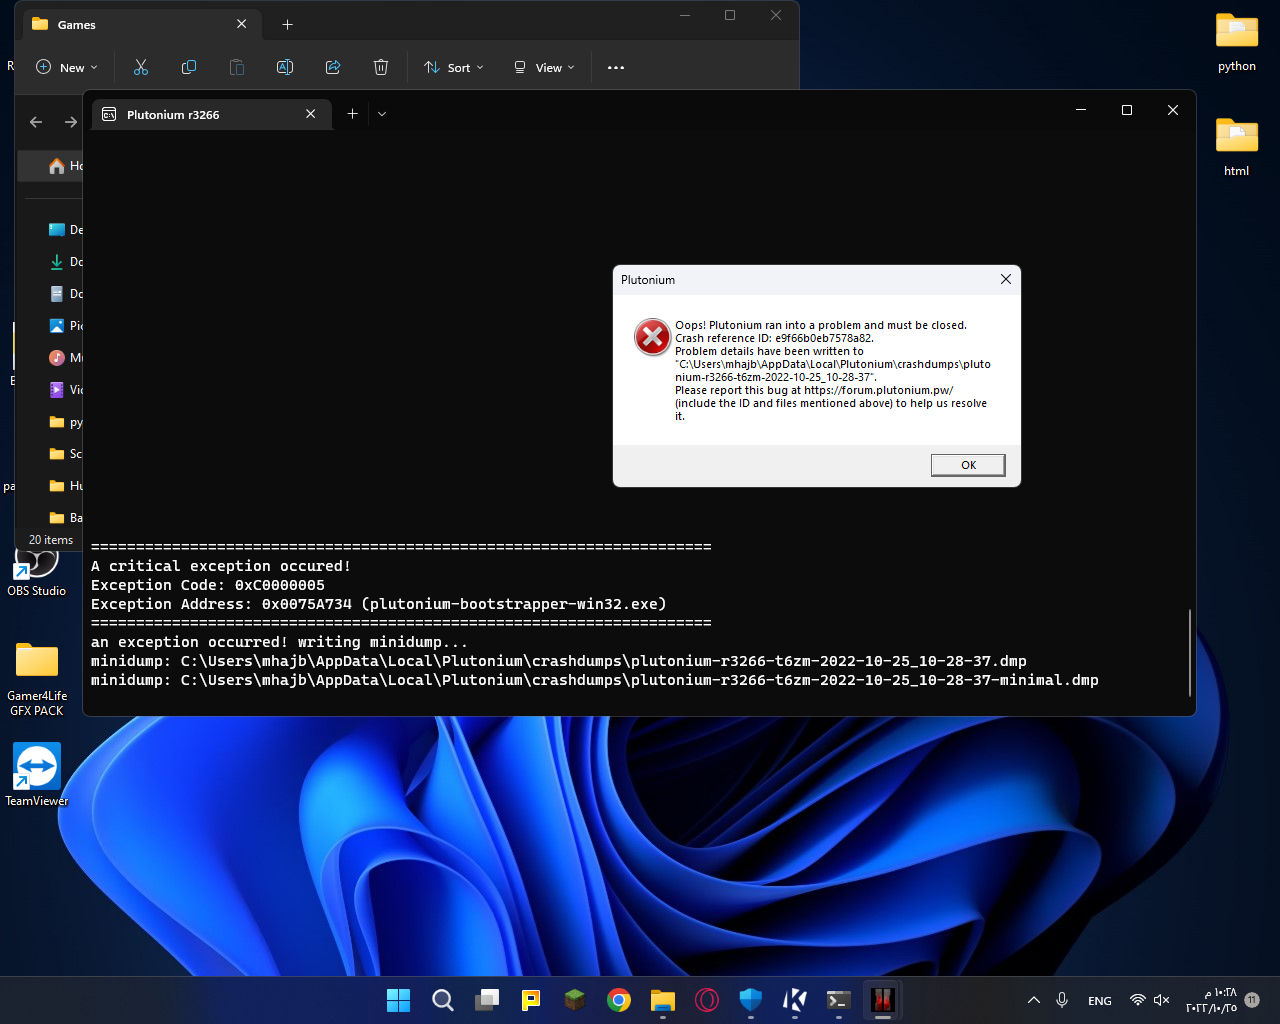1280x1024 pixels.
Task: Open taskbar Search
Action: 442,1000
